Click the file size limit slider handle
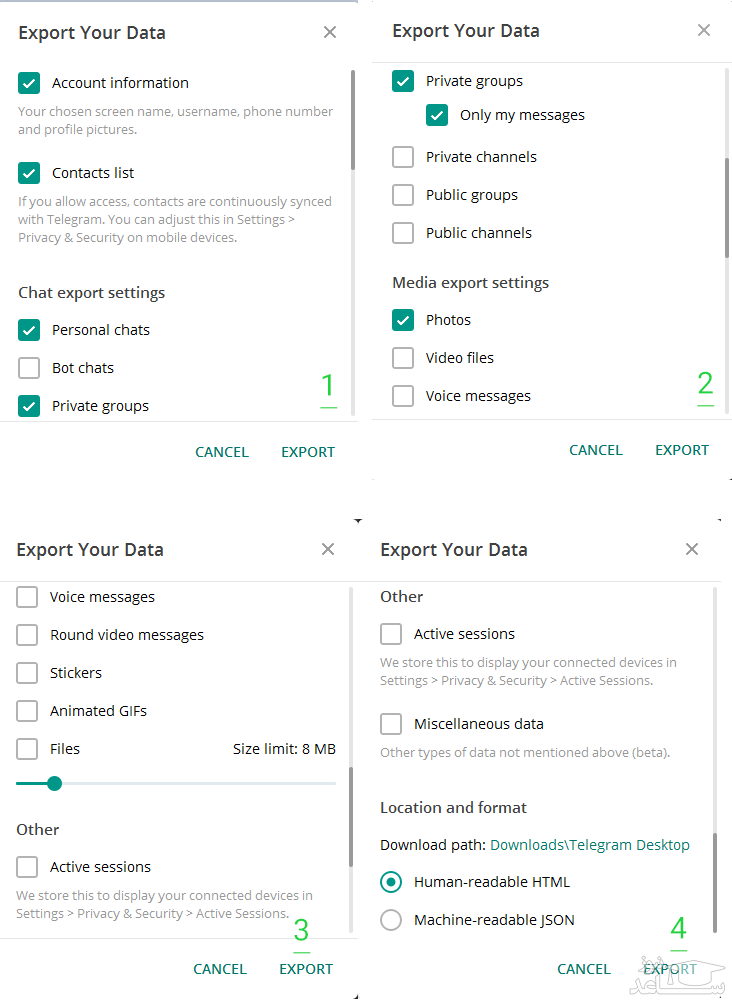The image size is (732, 1001). (x=55, y=783)
